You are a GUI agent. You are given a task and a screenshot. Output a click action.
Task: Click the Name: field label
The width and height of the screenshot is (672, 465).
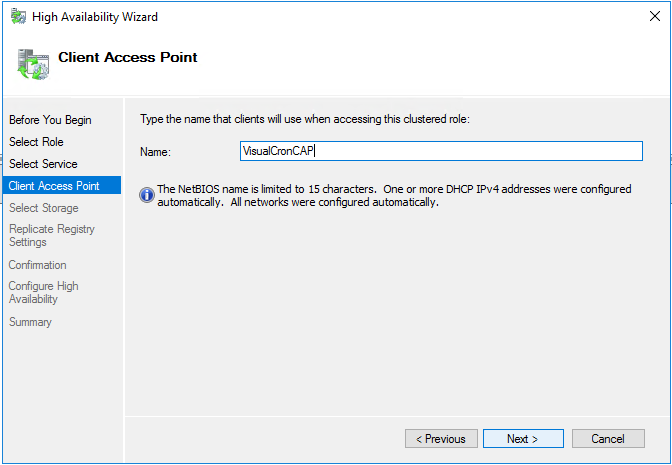(x=156, y=152)
